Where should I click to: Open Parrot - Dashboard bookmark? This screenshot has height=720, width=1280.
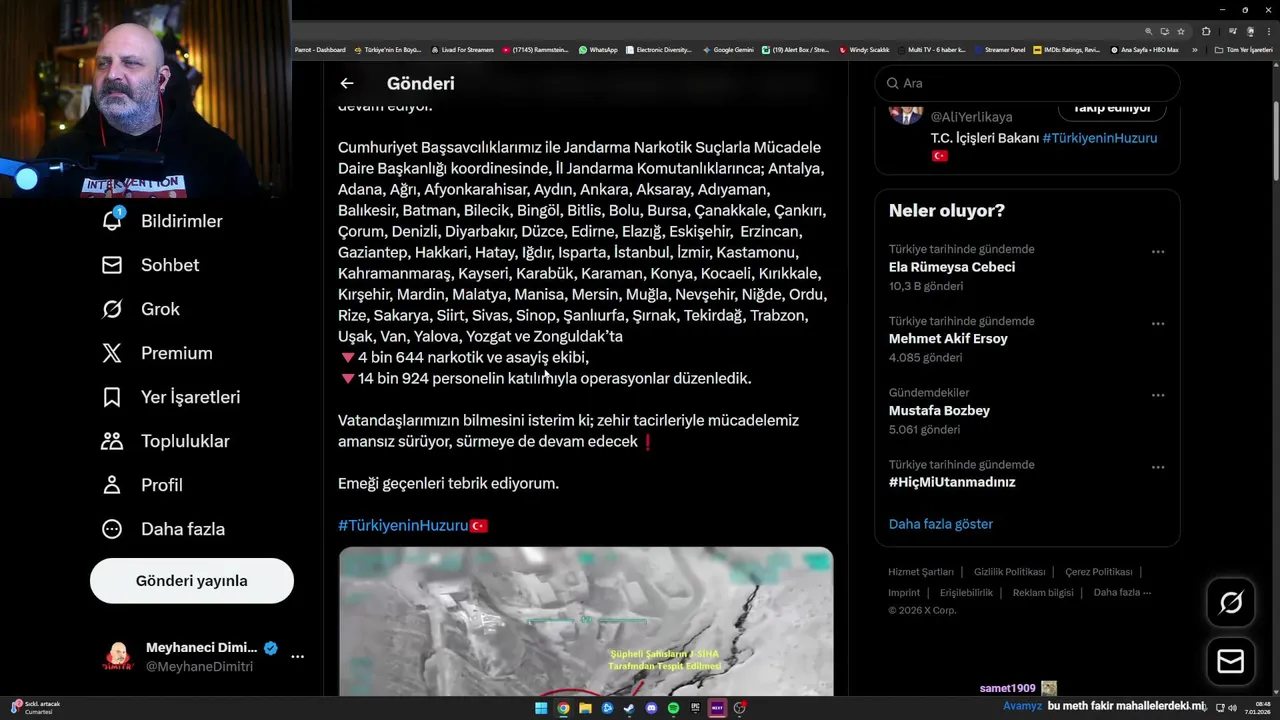[x=320, y=50]
